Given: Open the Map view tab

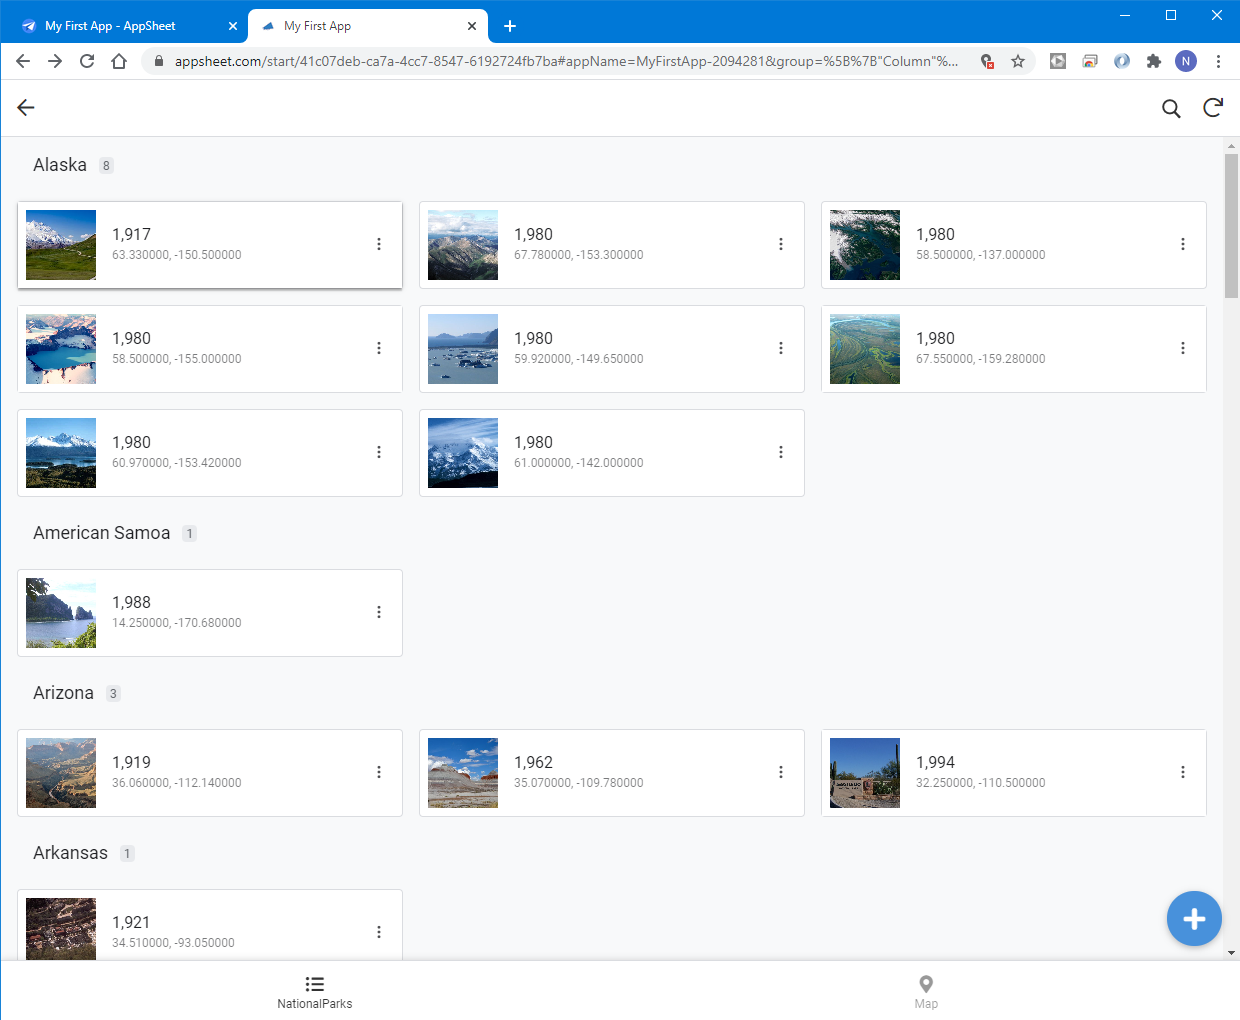Looking at the screenshot, I should point(926,991).
